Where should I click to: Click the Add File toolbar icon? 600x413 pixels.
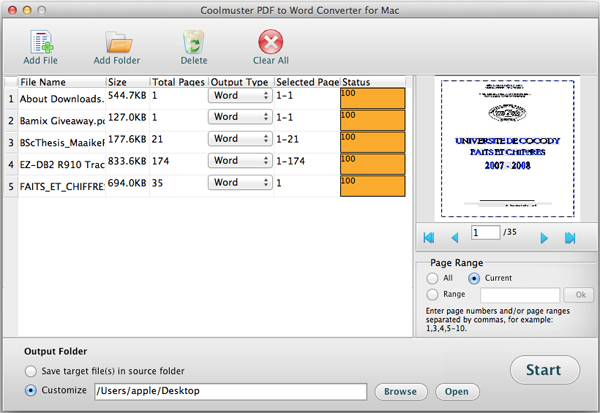pyautogui.click(x=41, y=42)
